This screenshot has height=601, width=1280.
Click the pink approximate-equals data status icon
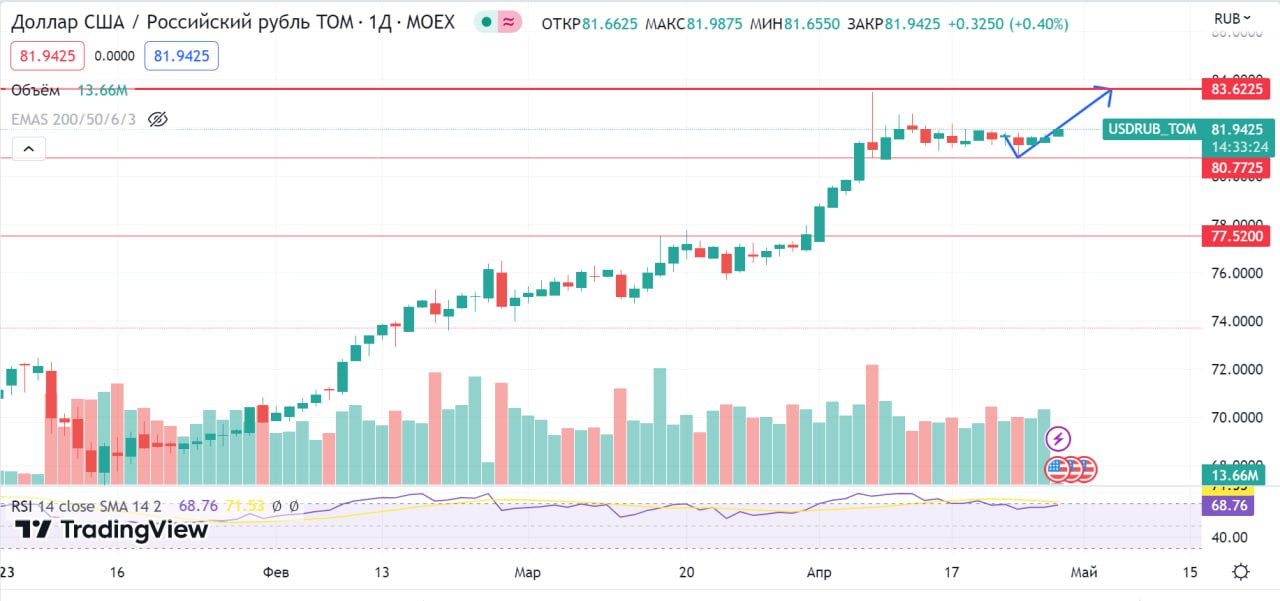510,21
